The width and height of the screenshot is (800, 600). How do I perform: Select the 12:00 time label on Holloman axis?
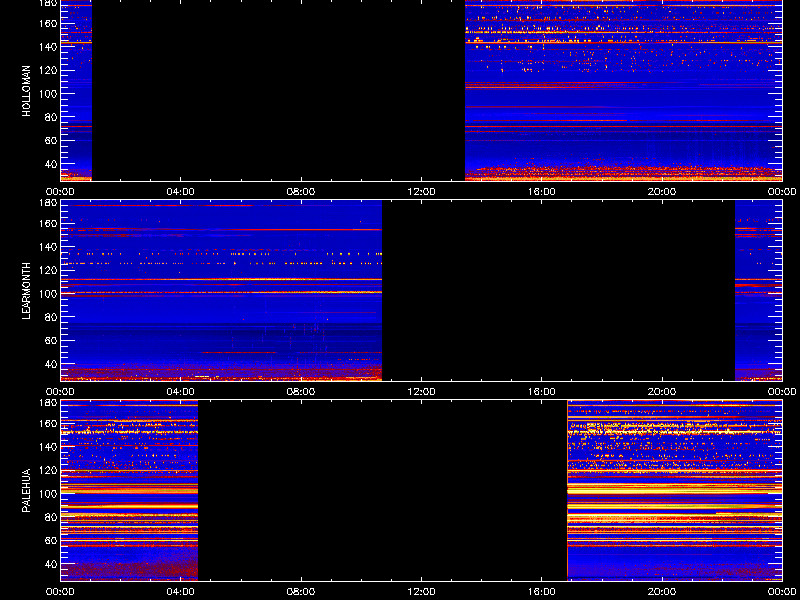click(x=421, y=192)
